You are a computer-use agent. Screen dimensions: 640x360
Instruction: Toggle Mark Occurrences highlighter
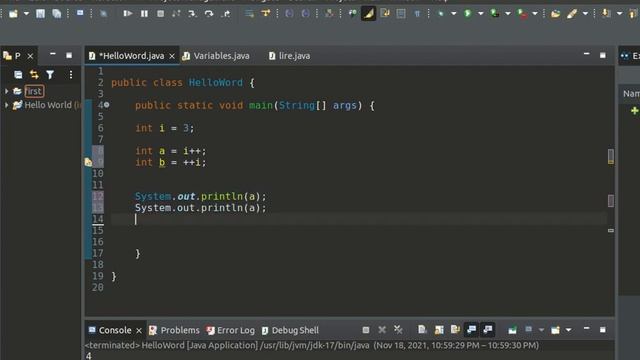tap(369, 14)
